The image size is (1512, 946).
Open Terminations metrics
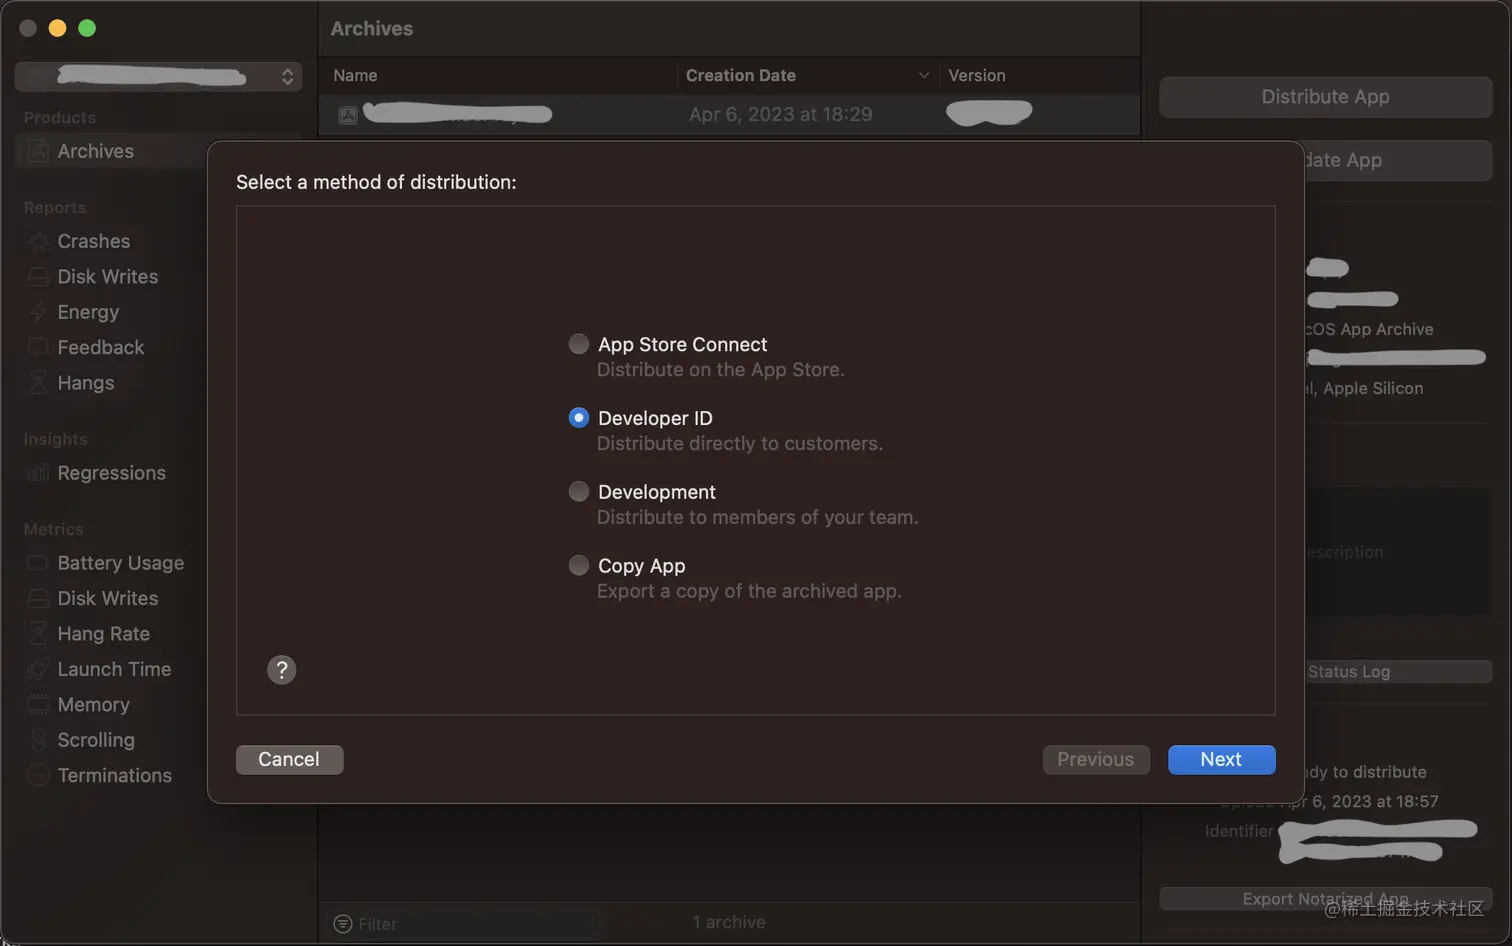(115, 775)
